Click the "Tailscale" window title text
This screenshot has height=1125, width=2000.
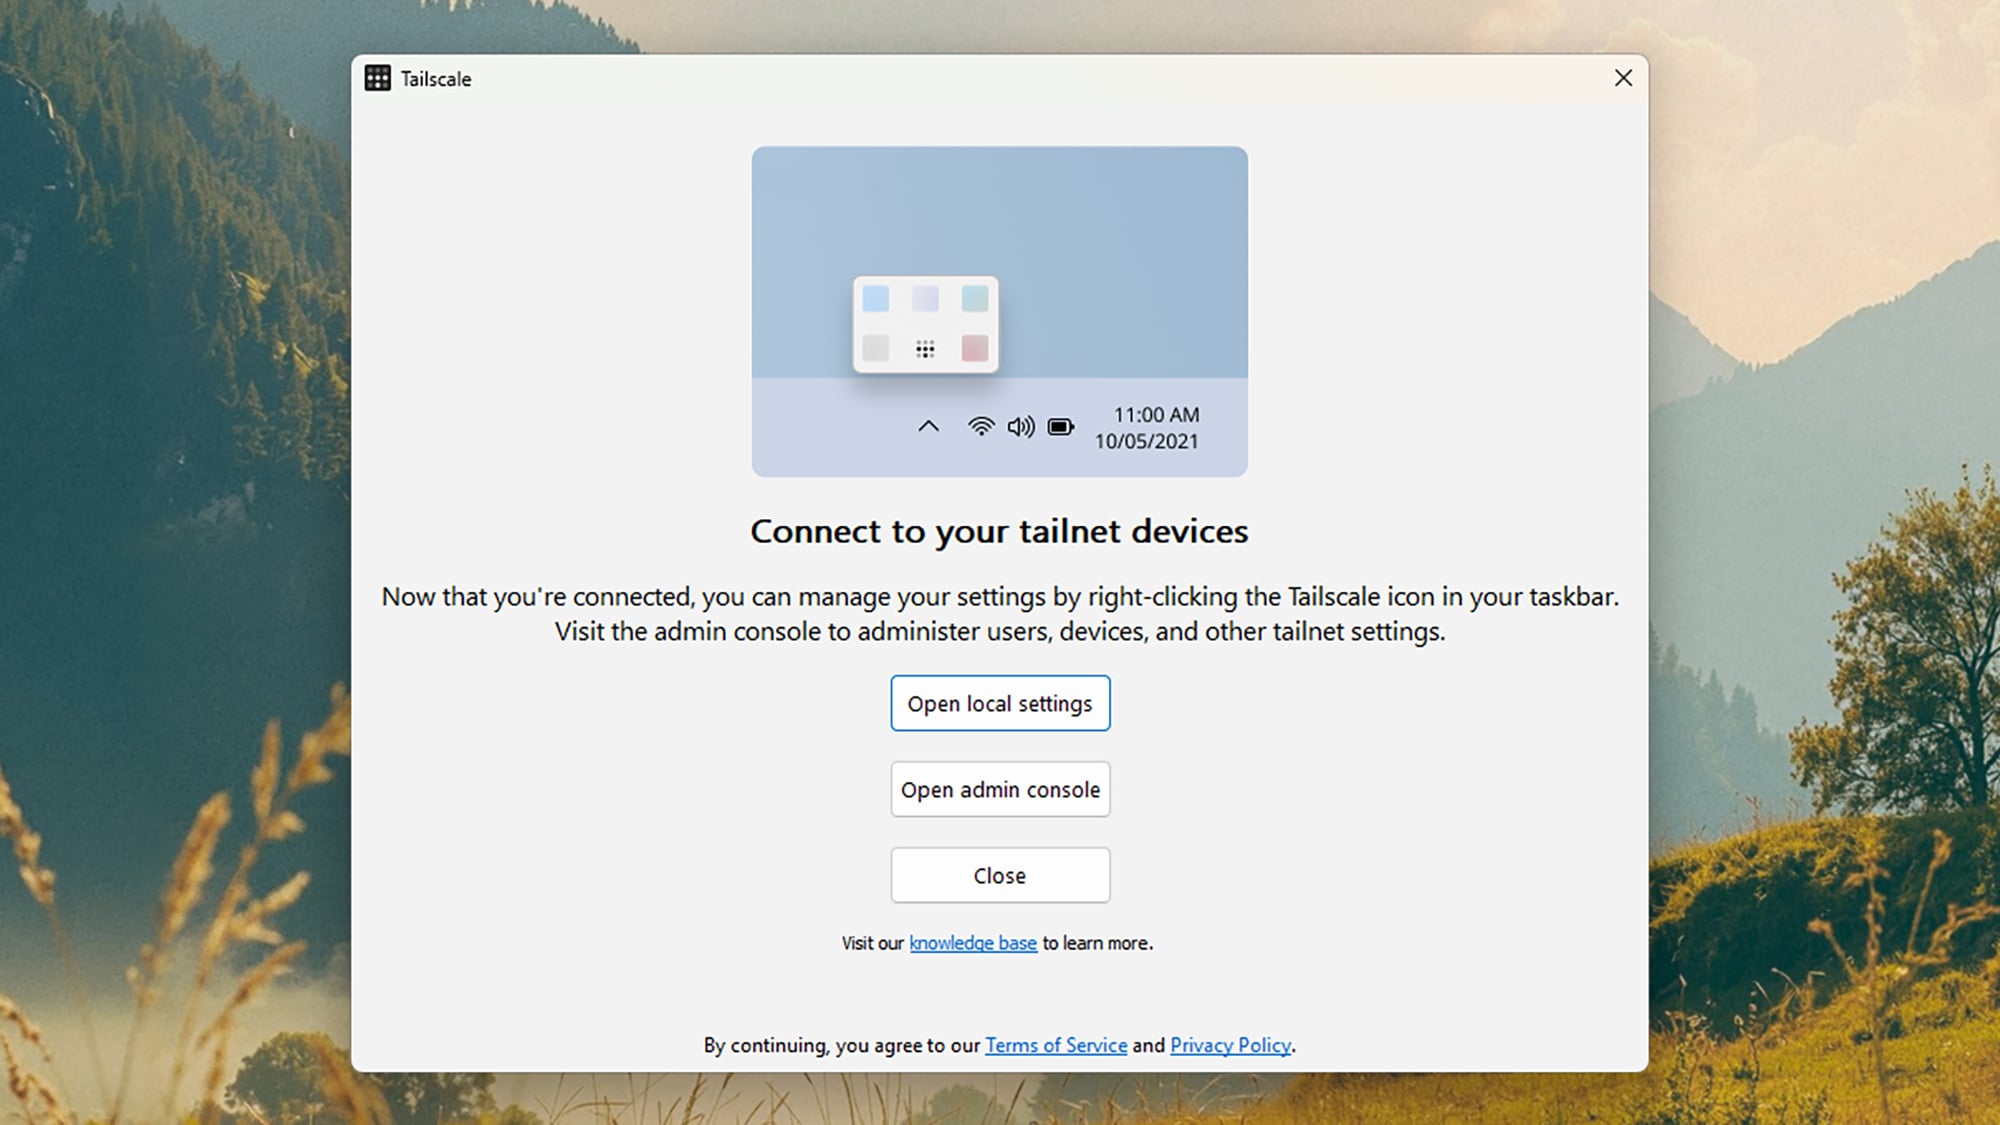click(x=436, y=79)
